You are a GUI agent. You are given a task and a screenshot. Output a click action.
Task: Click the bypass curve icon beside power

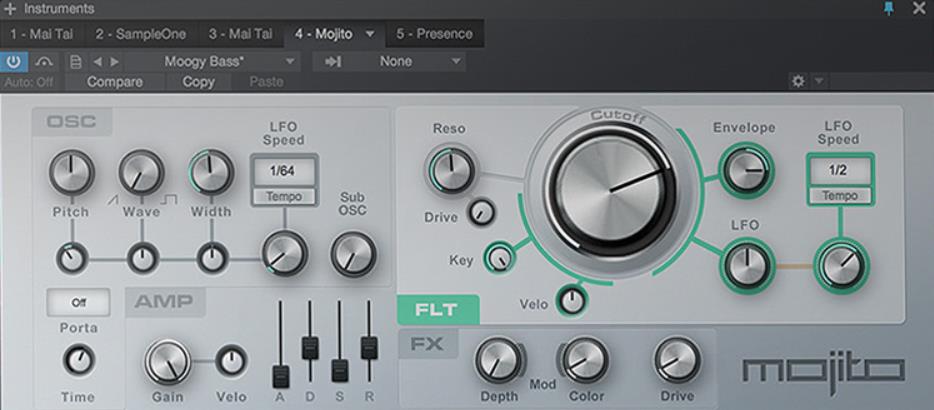(x=45, y=61)
